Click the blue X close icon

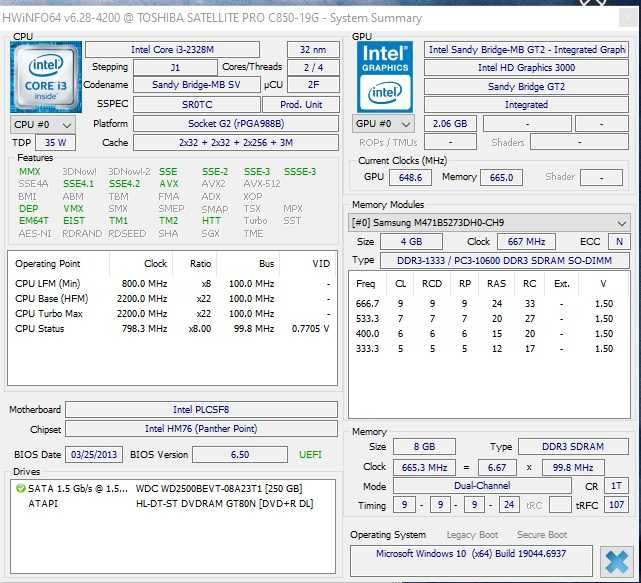point(616,561)
